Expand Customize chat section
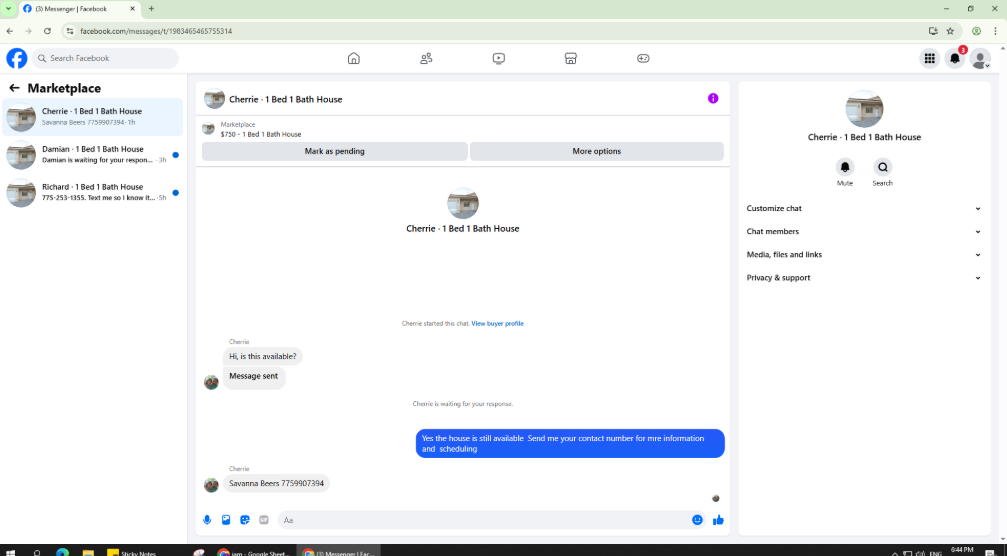 click(864, 209)
